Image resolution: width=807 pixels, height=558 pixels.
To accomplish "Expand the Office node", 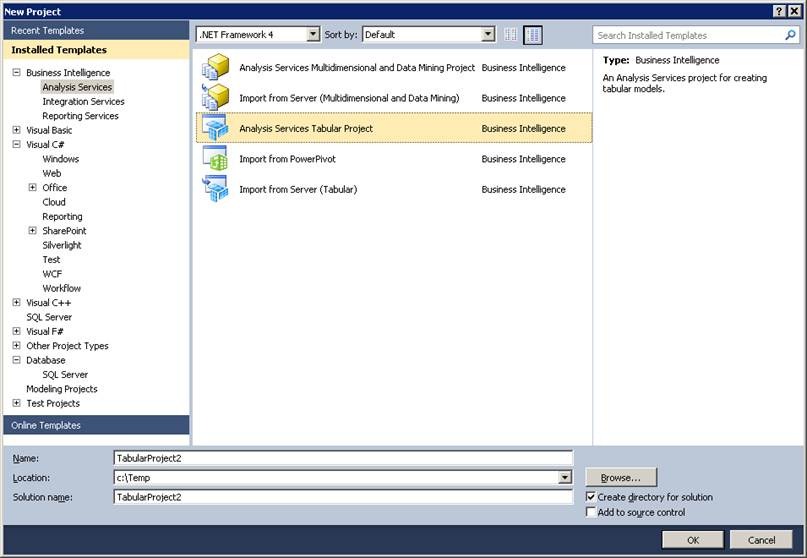I will click(x=32, y=187).
